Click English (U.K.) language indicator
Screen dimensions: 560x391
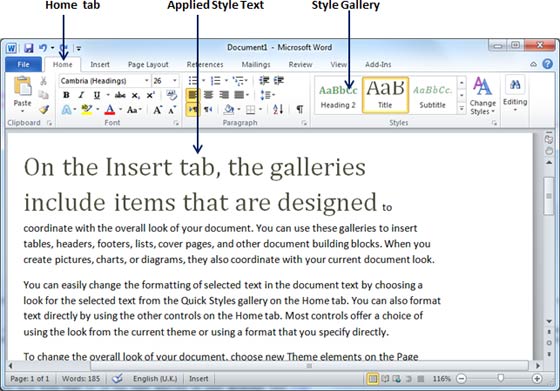point(155,379)
